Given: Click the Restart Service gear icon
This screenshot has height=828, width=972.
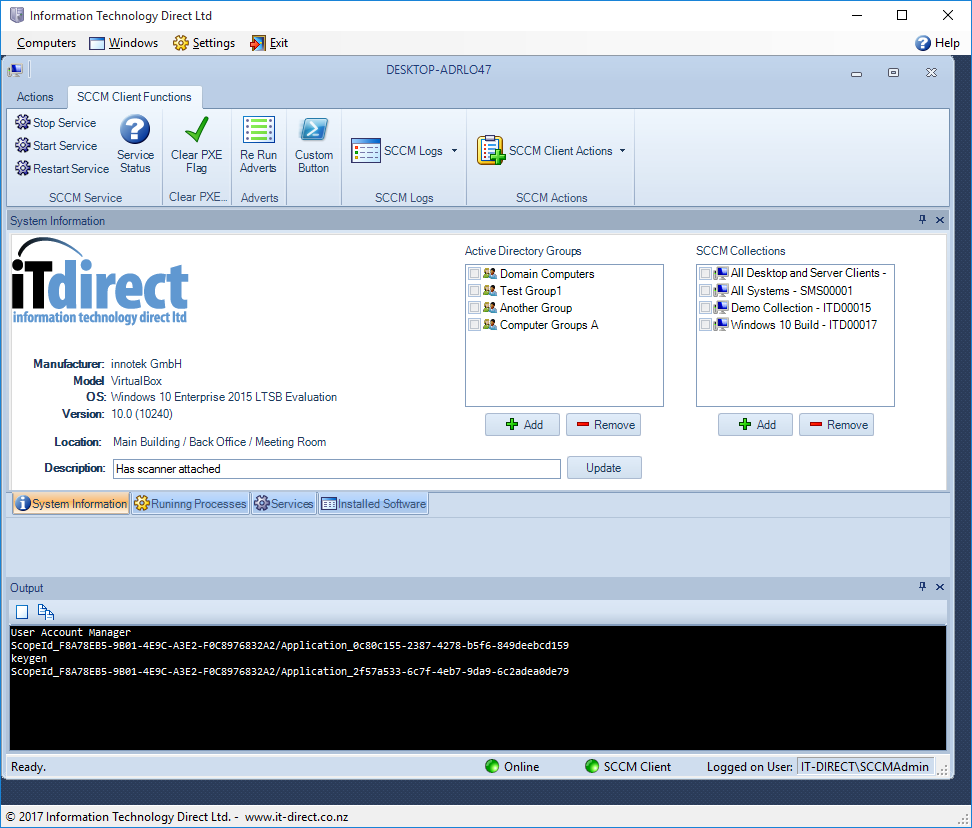Looking at the screenshot, I should pos(23,169).
